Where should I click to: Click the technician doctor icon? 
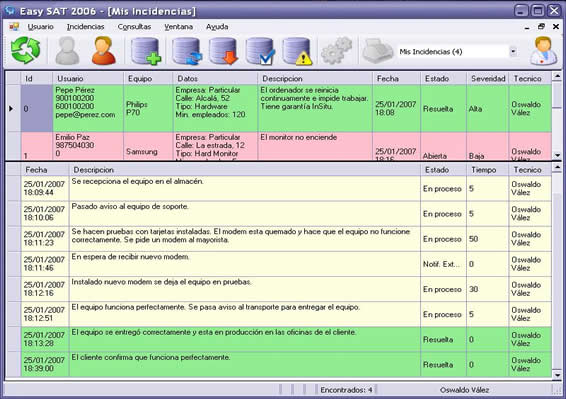543,51
